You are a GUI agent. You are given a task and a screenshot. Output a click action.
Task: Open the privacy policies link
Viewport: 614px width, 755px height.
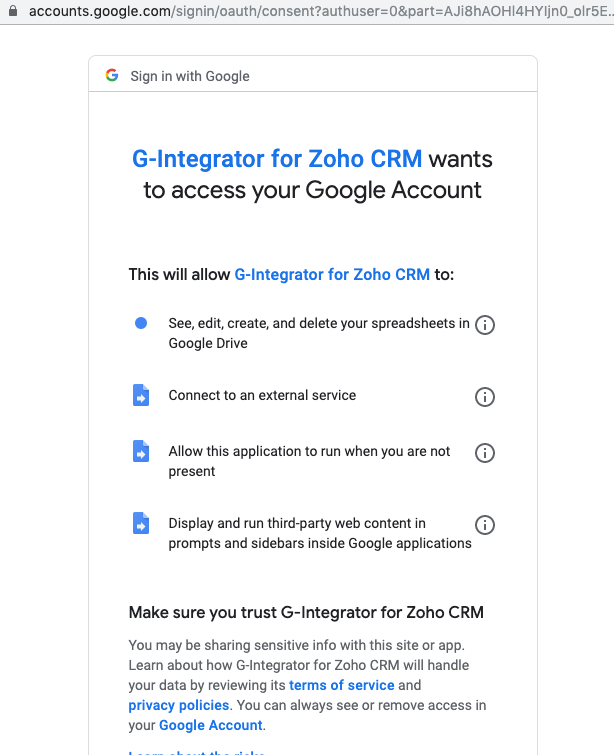point(179,705)
